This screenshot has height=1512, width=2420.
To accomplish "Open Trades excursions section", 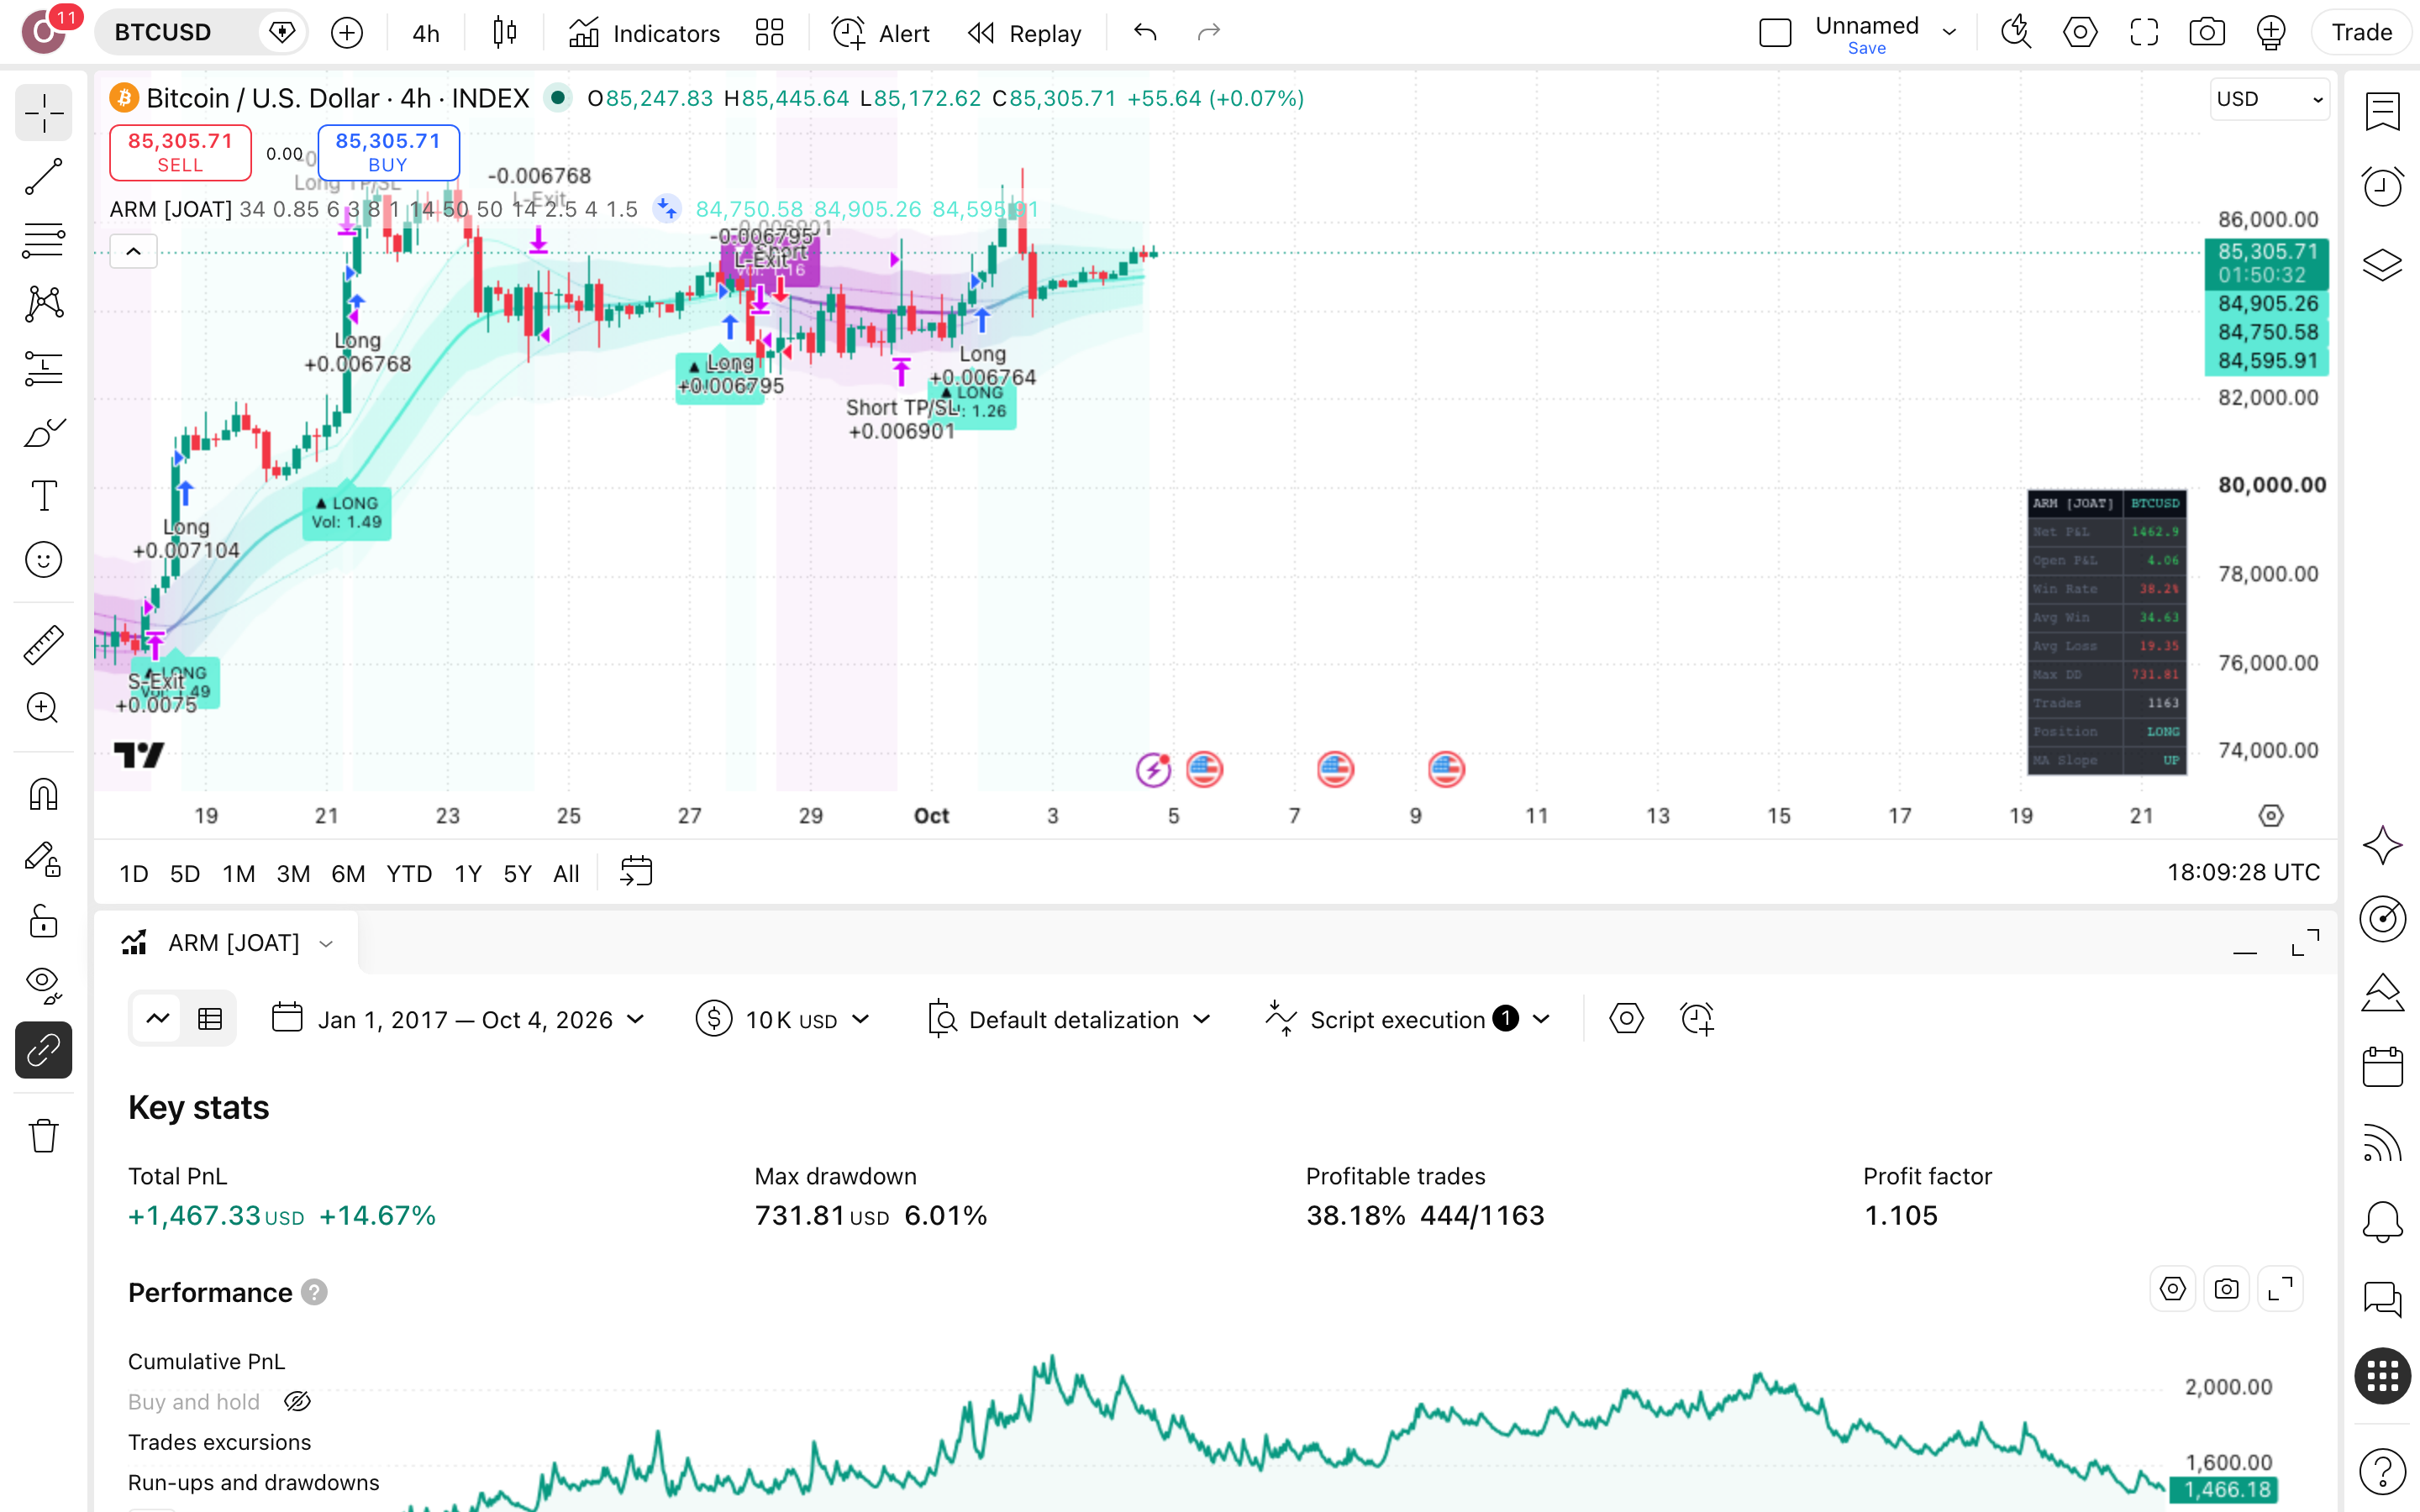I will (219, 1442).
